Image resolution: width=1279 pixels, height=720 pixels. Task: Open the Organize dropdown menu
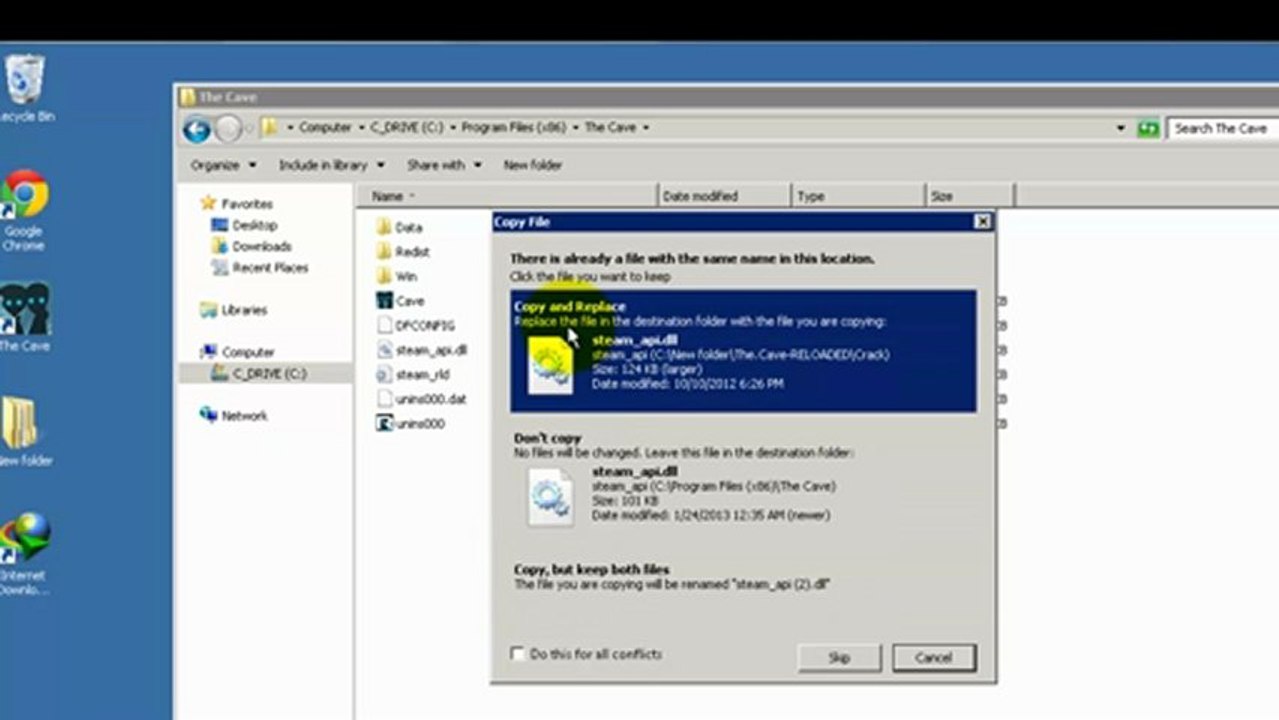point(224,165)
